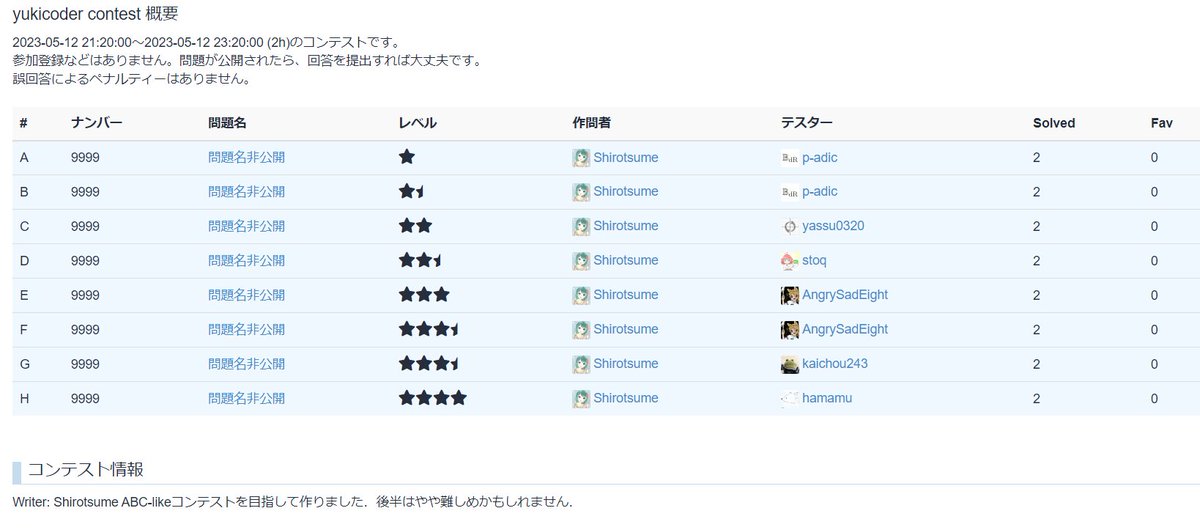This screenshot has height=530, width=1200.
Task: Click the コンテスト情報 section heading
Action: pyautogui.click(x=85, y=470)
